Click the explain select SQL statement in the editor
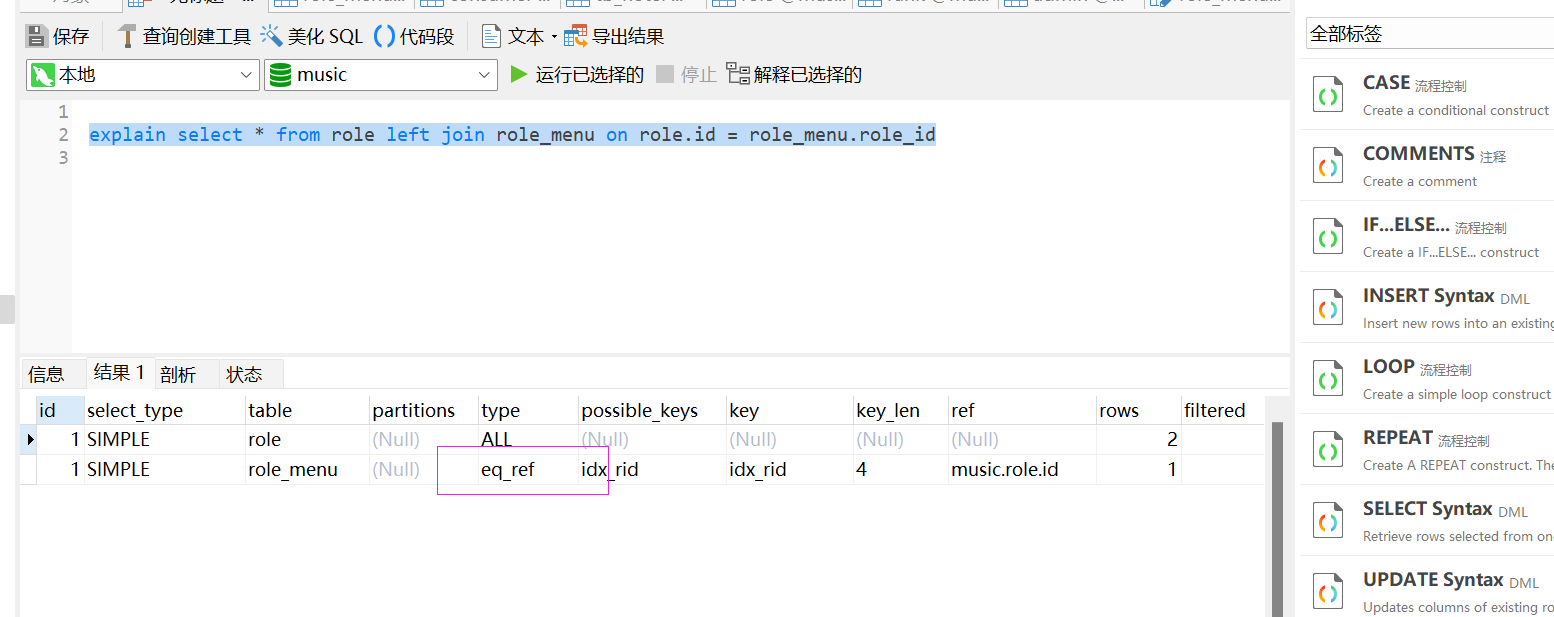The width and height of the screenshot is (1554, 617). click(512, 134)
